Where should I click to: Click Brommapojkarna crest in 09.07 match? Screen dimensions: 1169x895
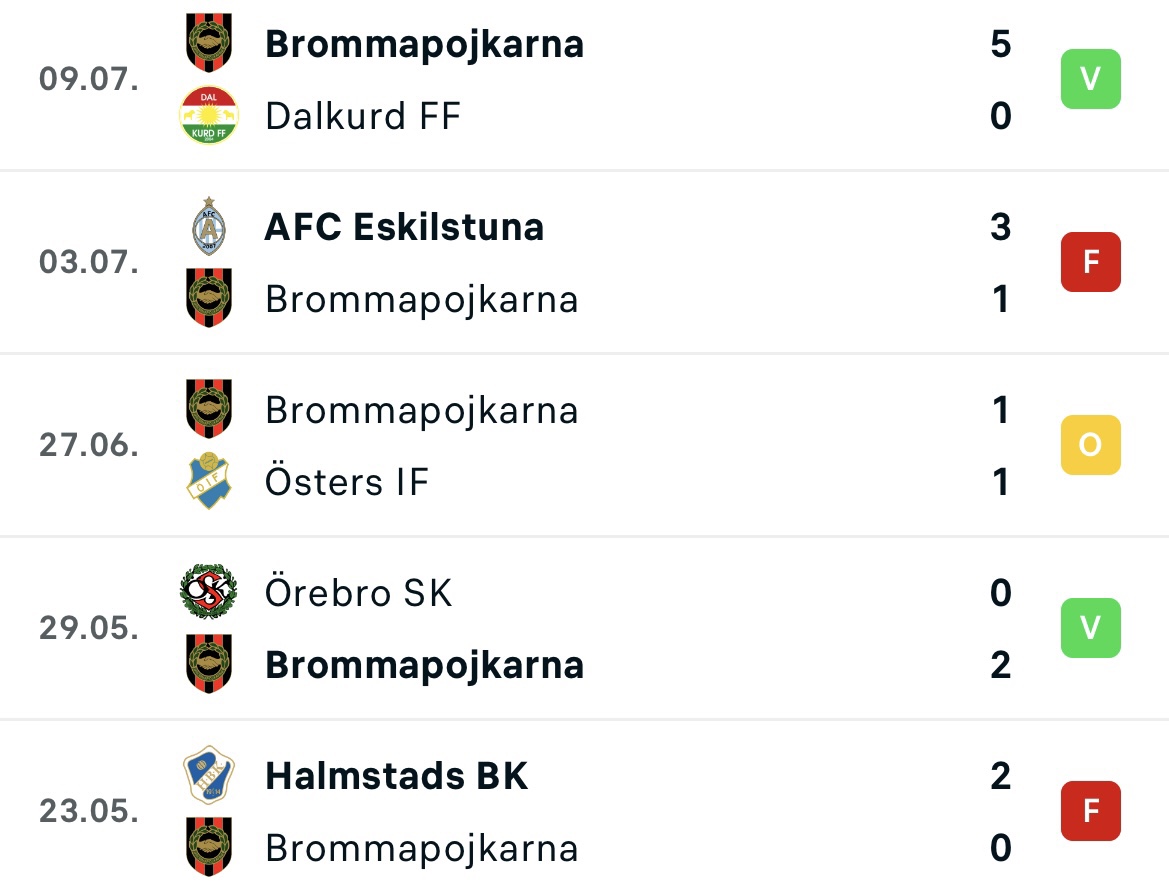(209, 43)
